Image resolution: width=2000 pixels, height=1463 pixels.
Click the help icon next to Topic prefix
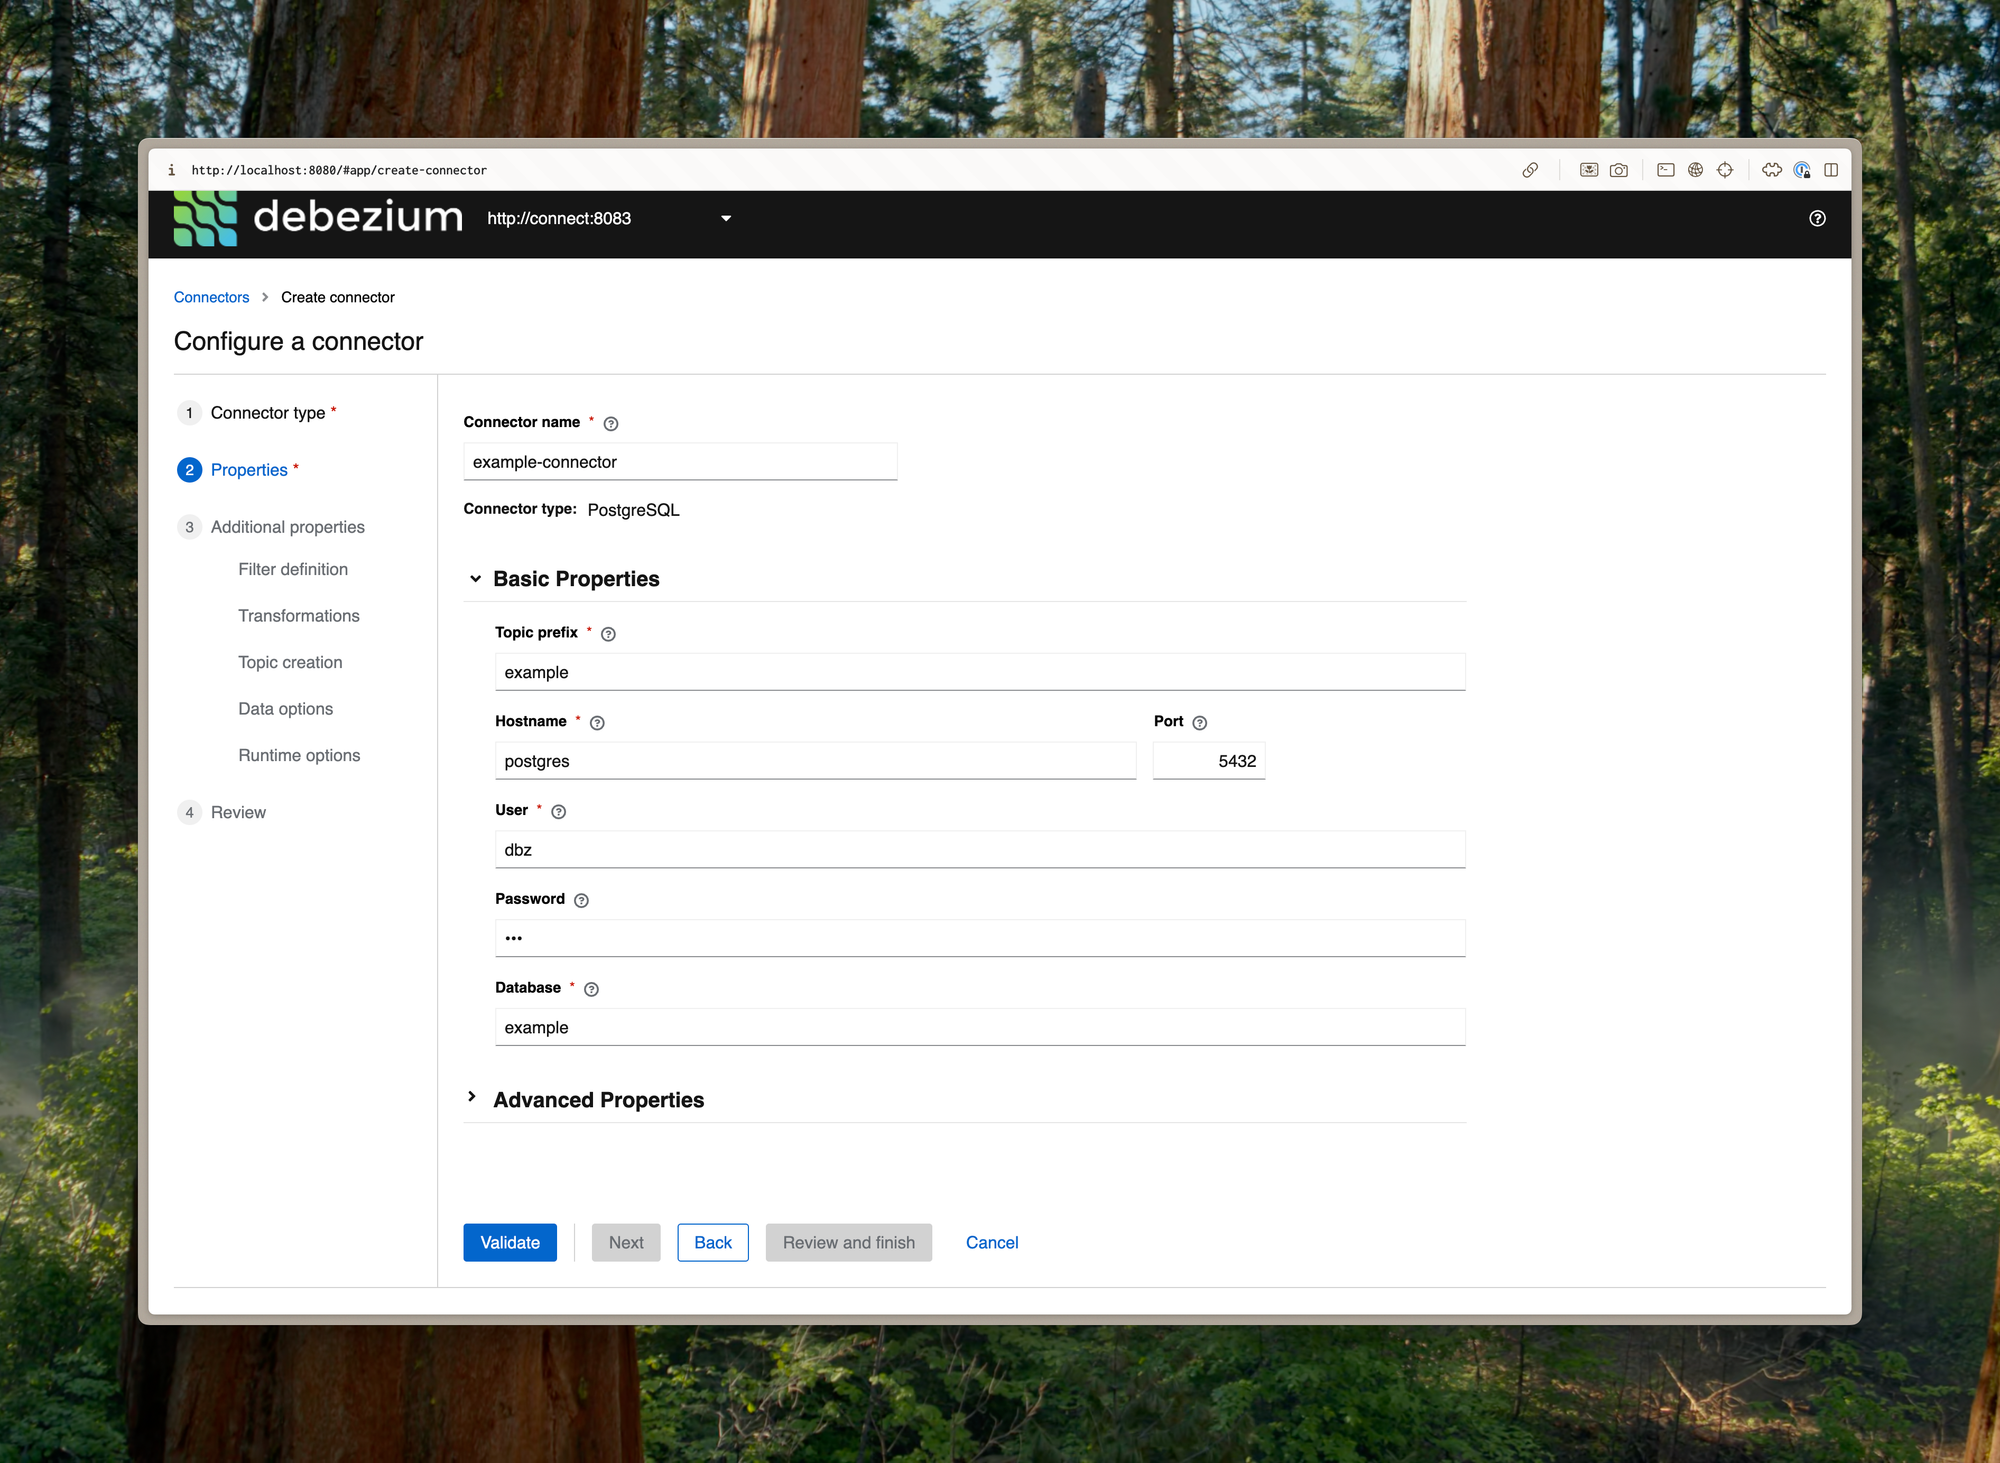[x=608, y=634]
